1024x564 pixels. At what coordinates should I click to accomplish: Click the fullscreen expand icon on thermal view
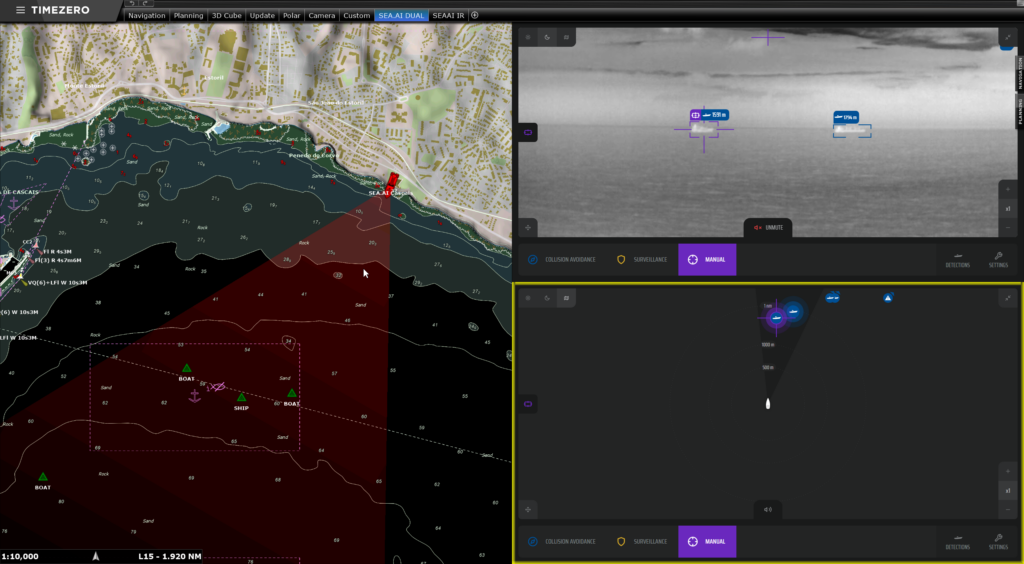1006,38
